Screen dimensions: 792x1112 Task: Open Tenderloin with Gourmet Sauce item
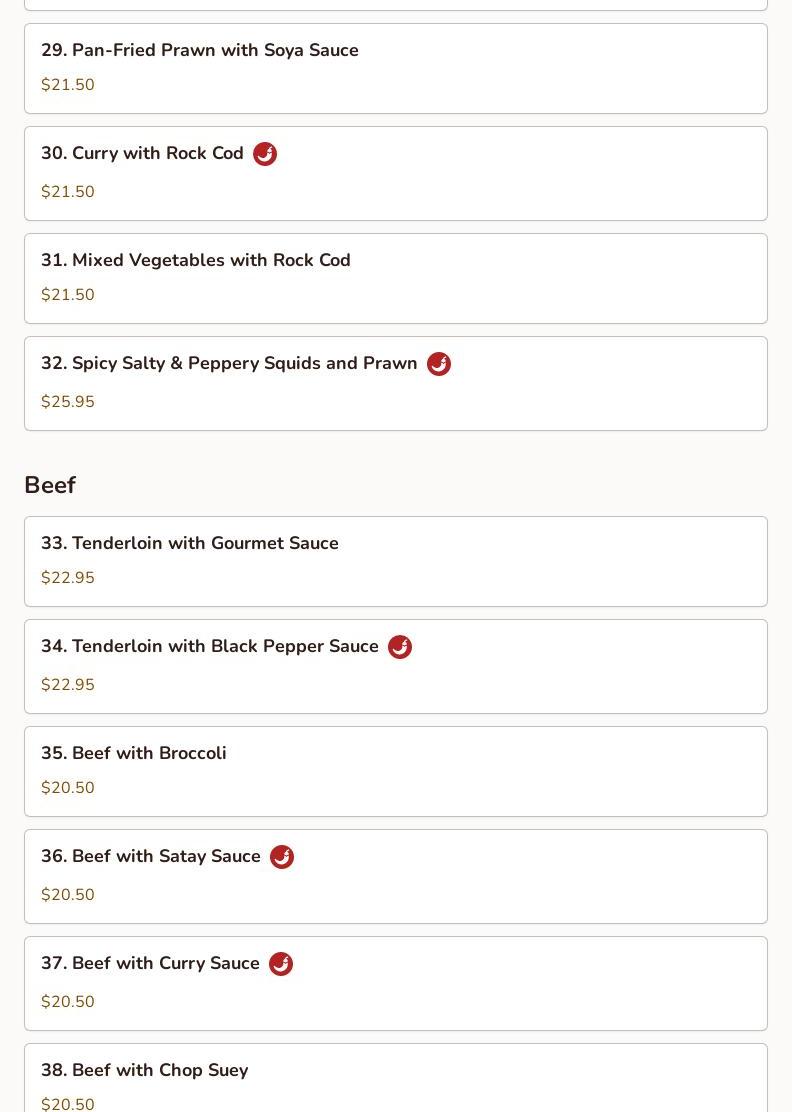(x=396, y=562)
